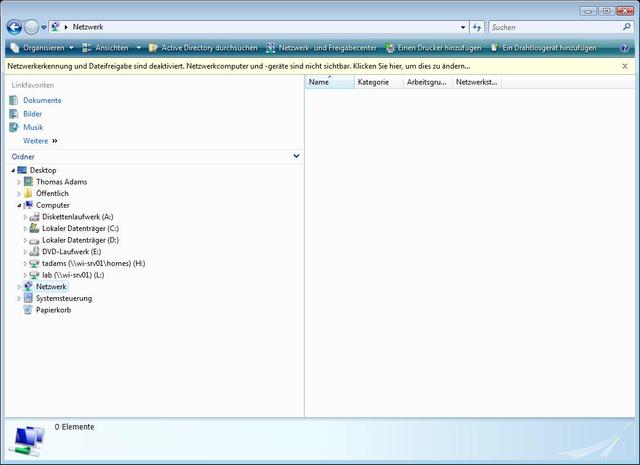The height and width of the screenshot is (465, 640).
Task: Collapse the Computer tree node
Action: point(19,206)
